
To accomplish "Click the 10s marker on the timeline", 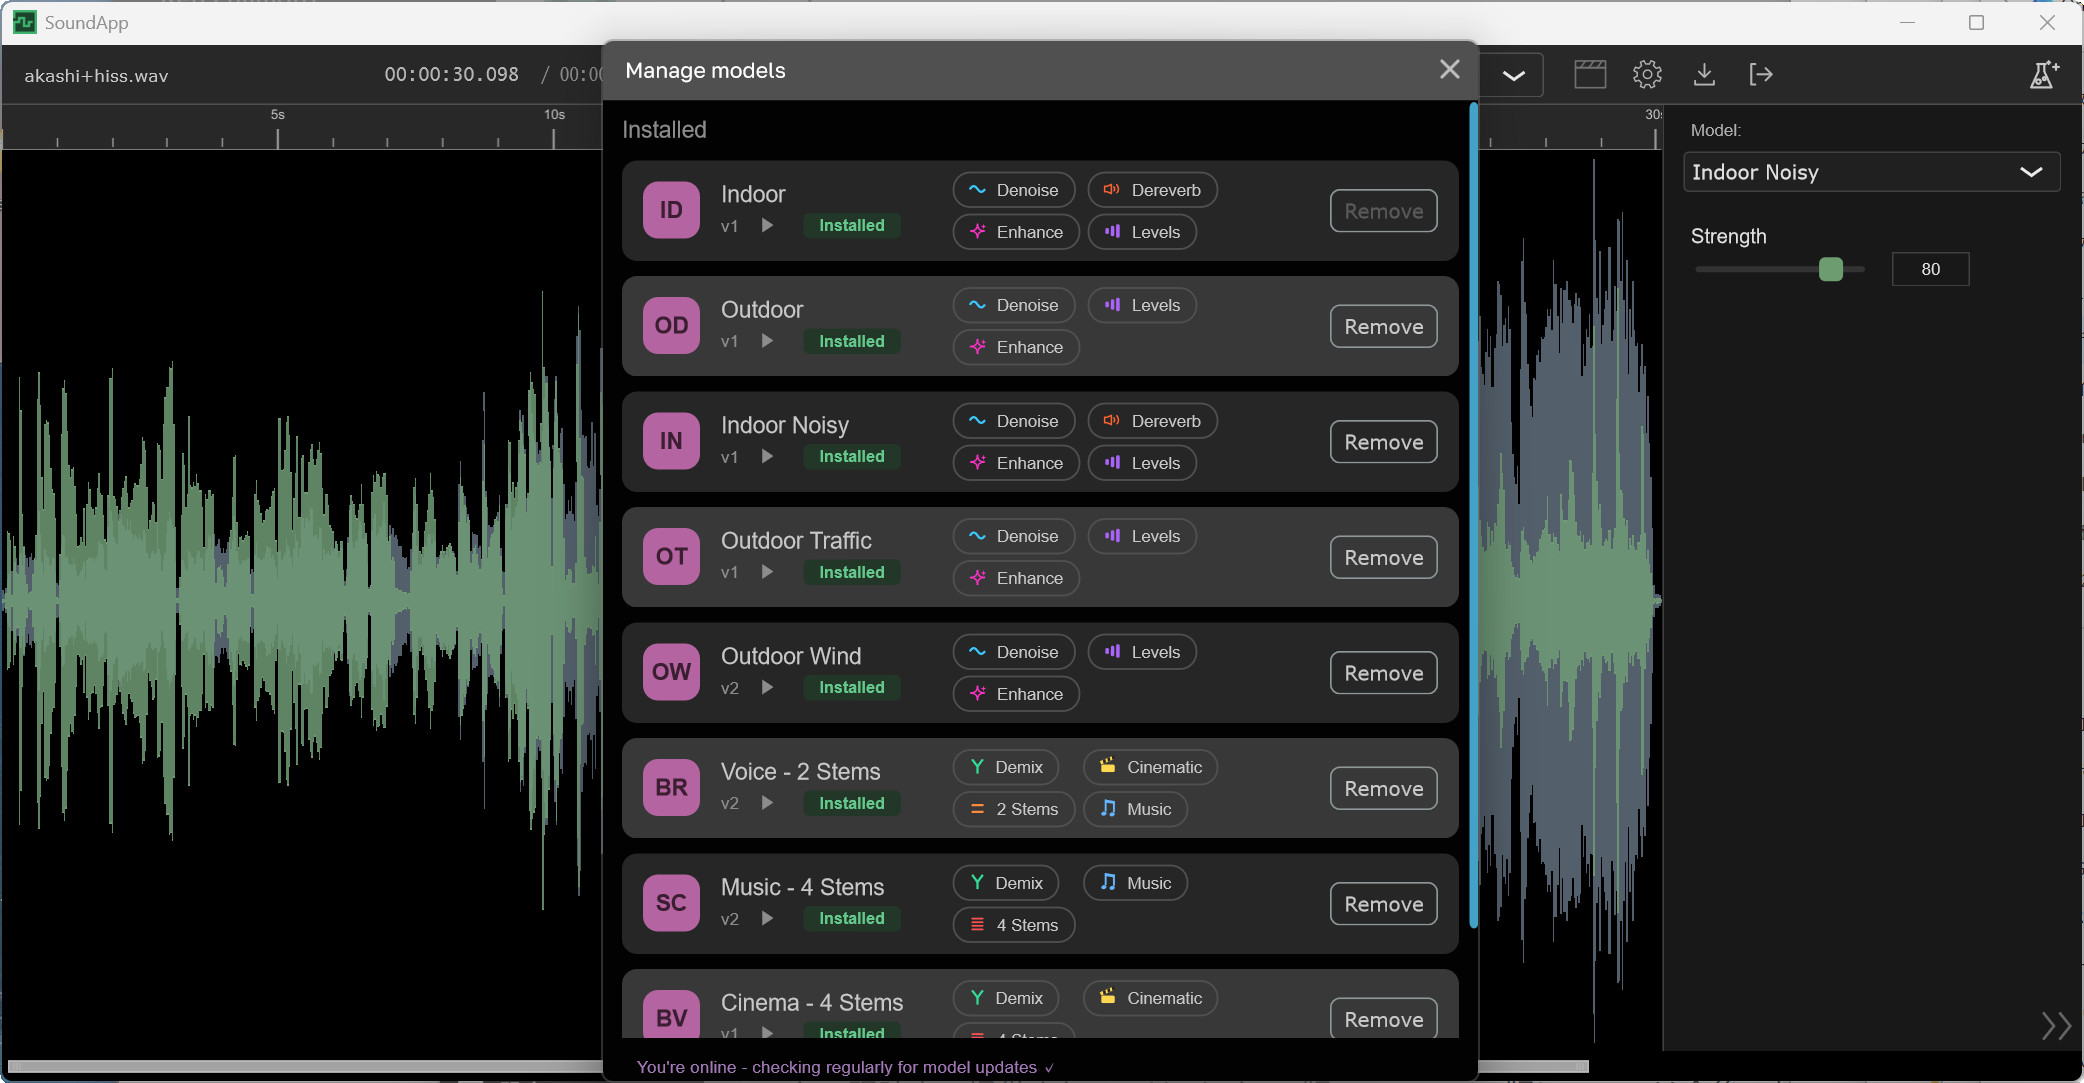I will pos(554,115).
